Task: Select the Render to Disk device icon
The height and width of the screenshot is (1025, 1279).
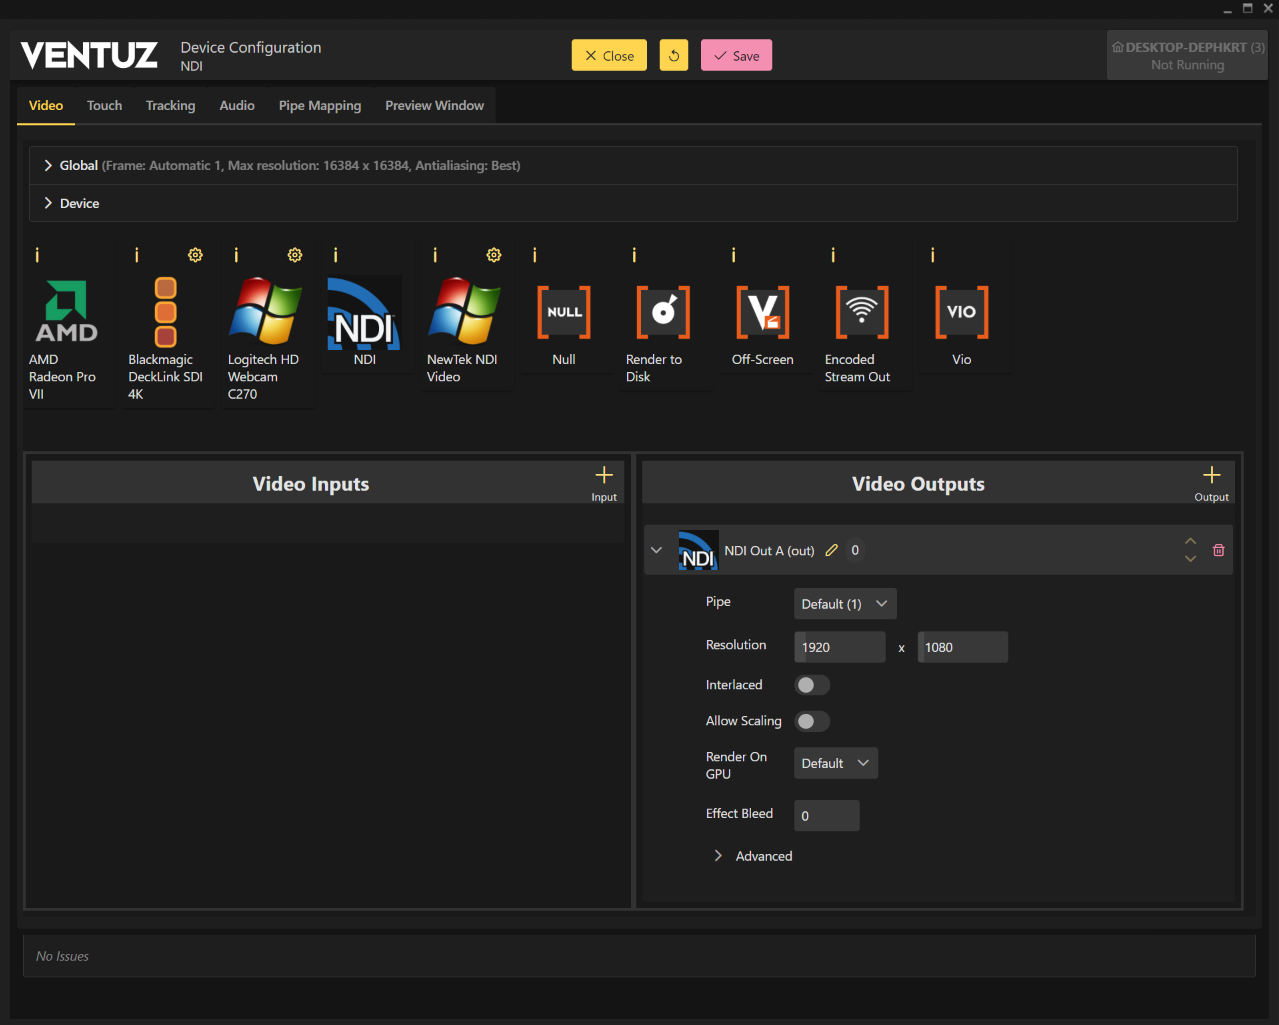Action: point(663,312)
